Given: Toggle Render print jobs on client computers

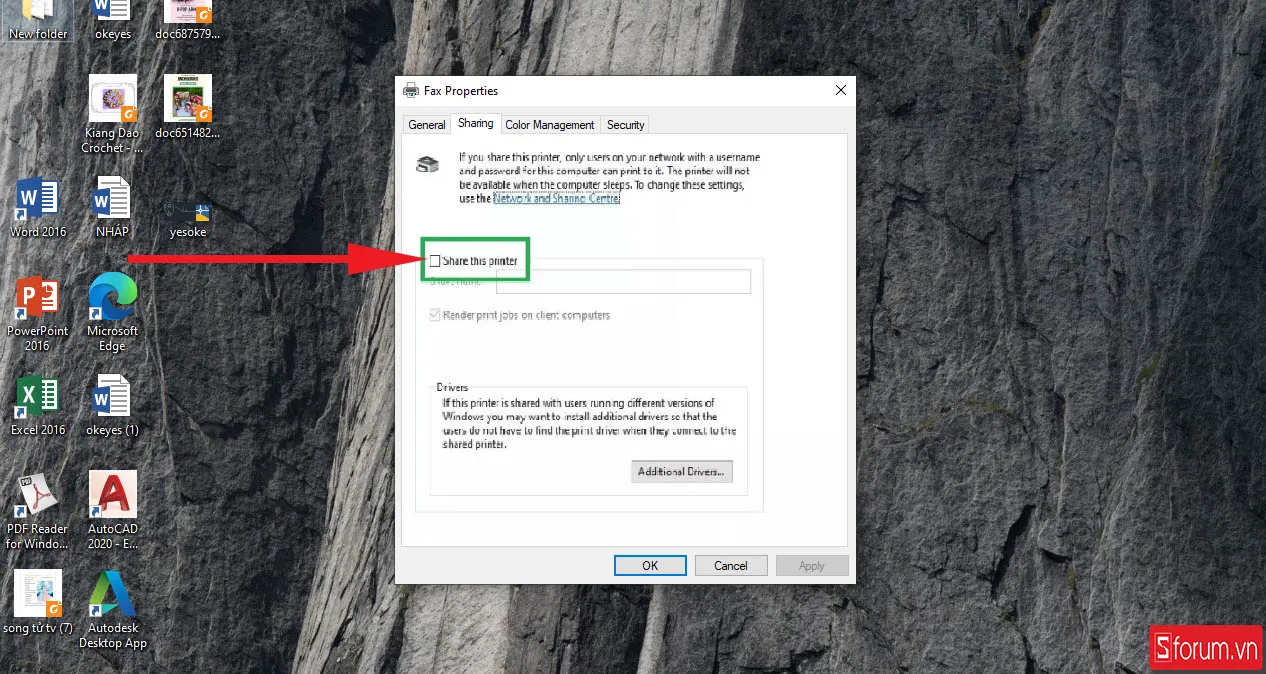Looking at the screenshot, I should tap(435, 315).
